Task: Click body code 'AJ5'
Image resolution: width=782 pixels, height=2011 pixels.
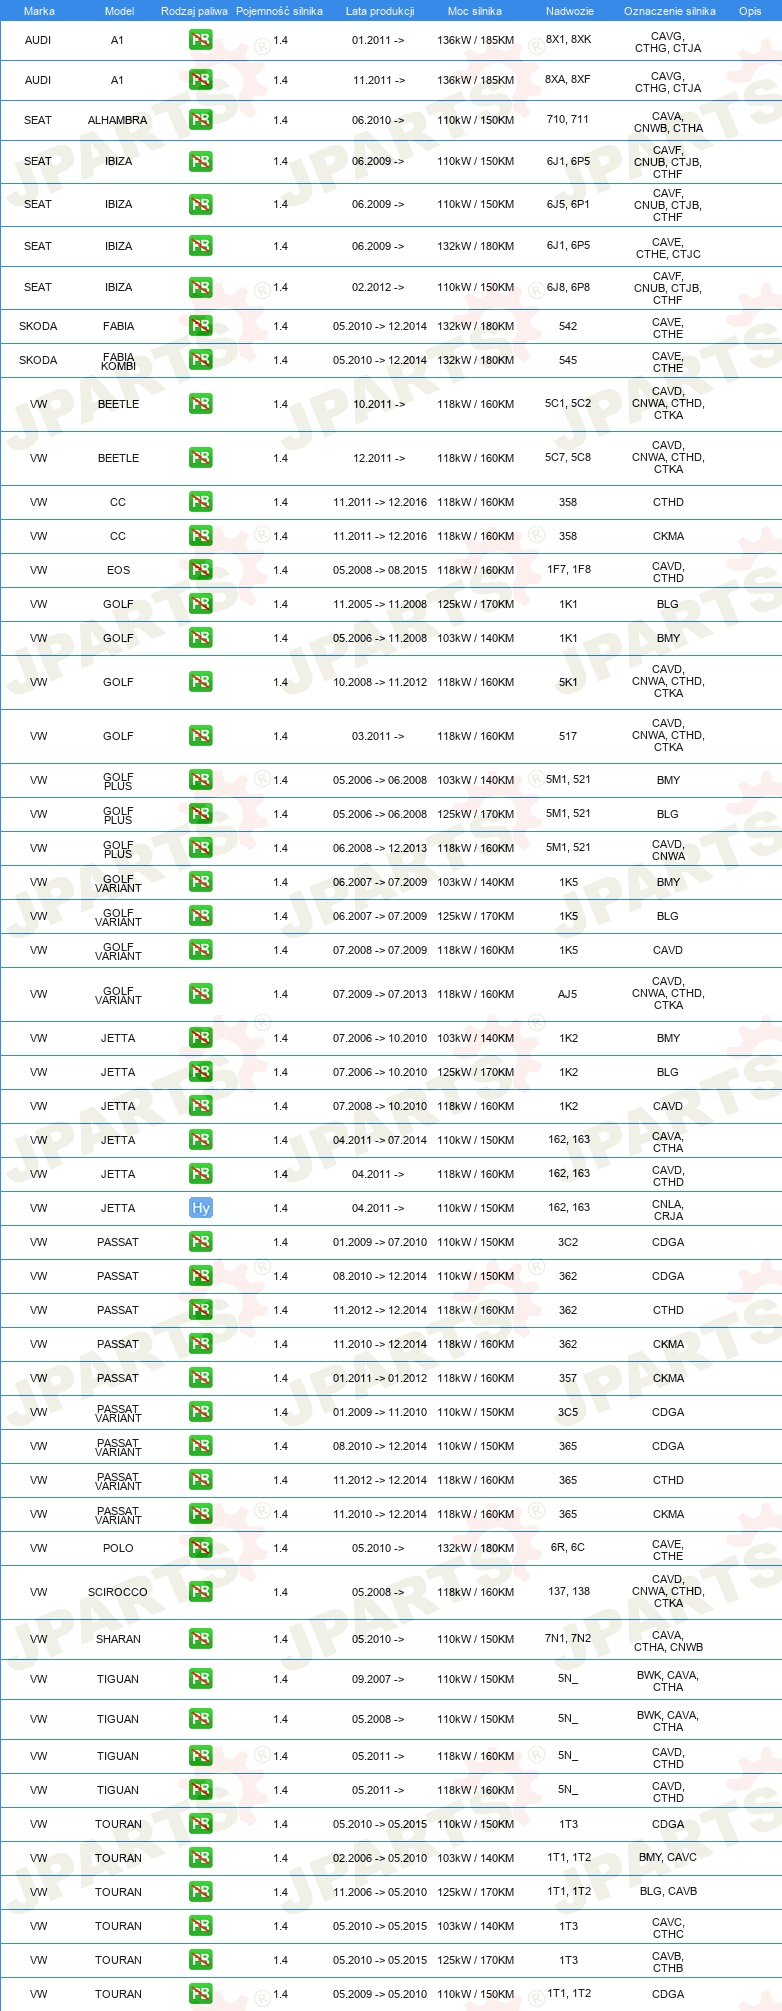Action: point(568,994)
